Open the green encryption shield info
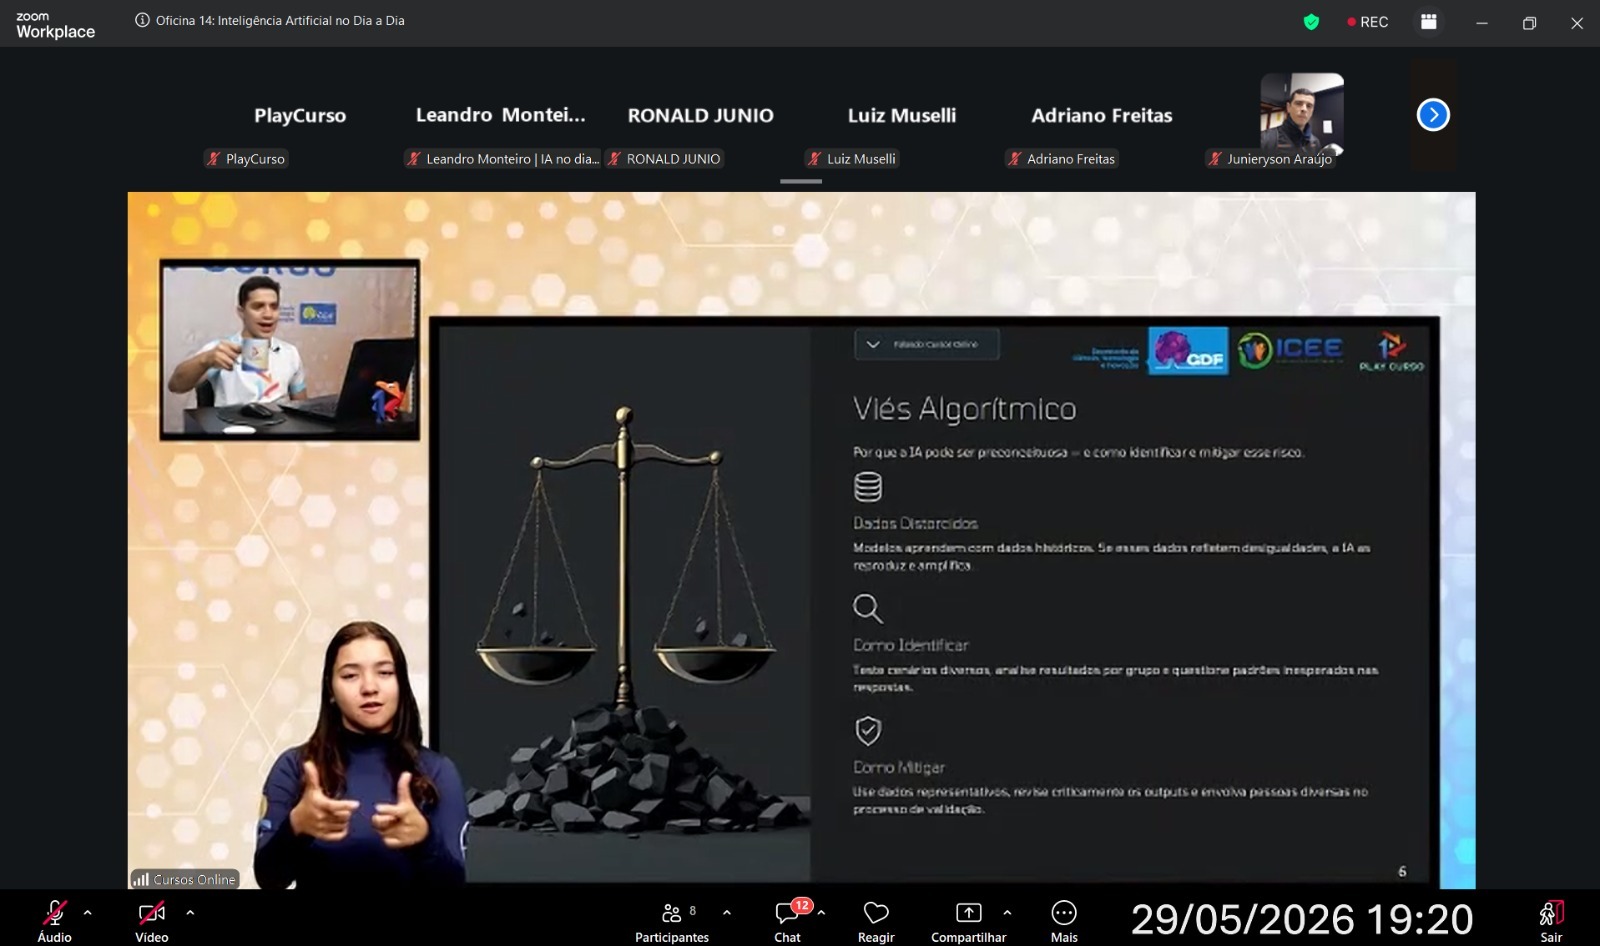1600x946 pixels. [x=1311, y=22]
